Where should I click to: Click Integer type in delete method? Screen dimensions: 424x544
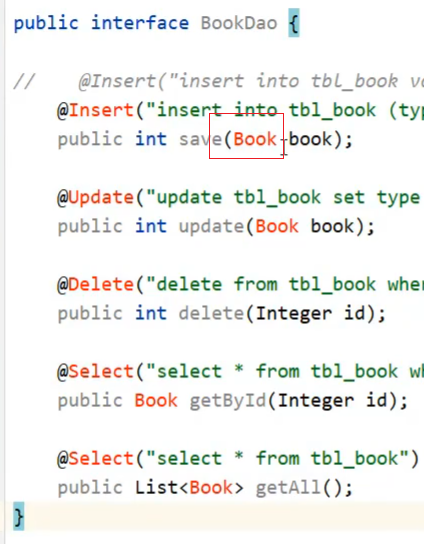[294, 314]
